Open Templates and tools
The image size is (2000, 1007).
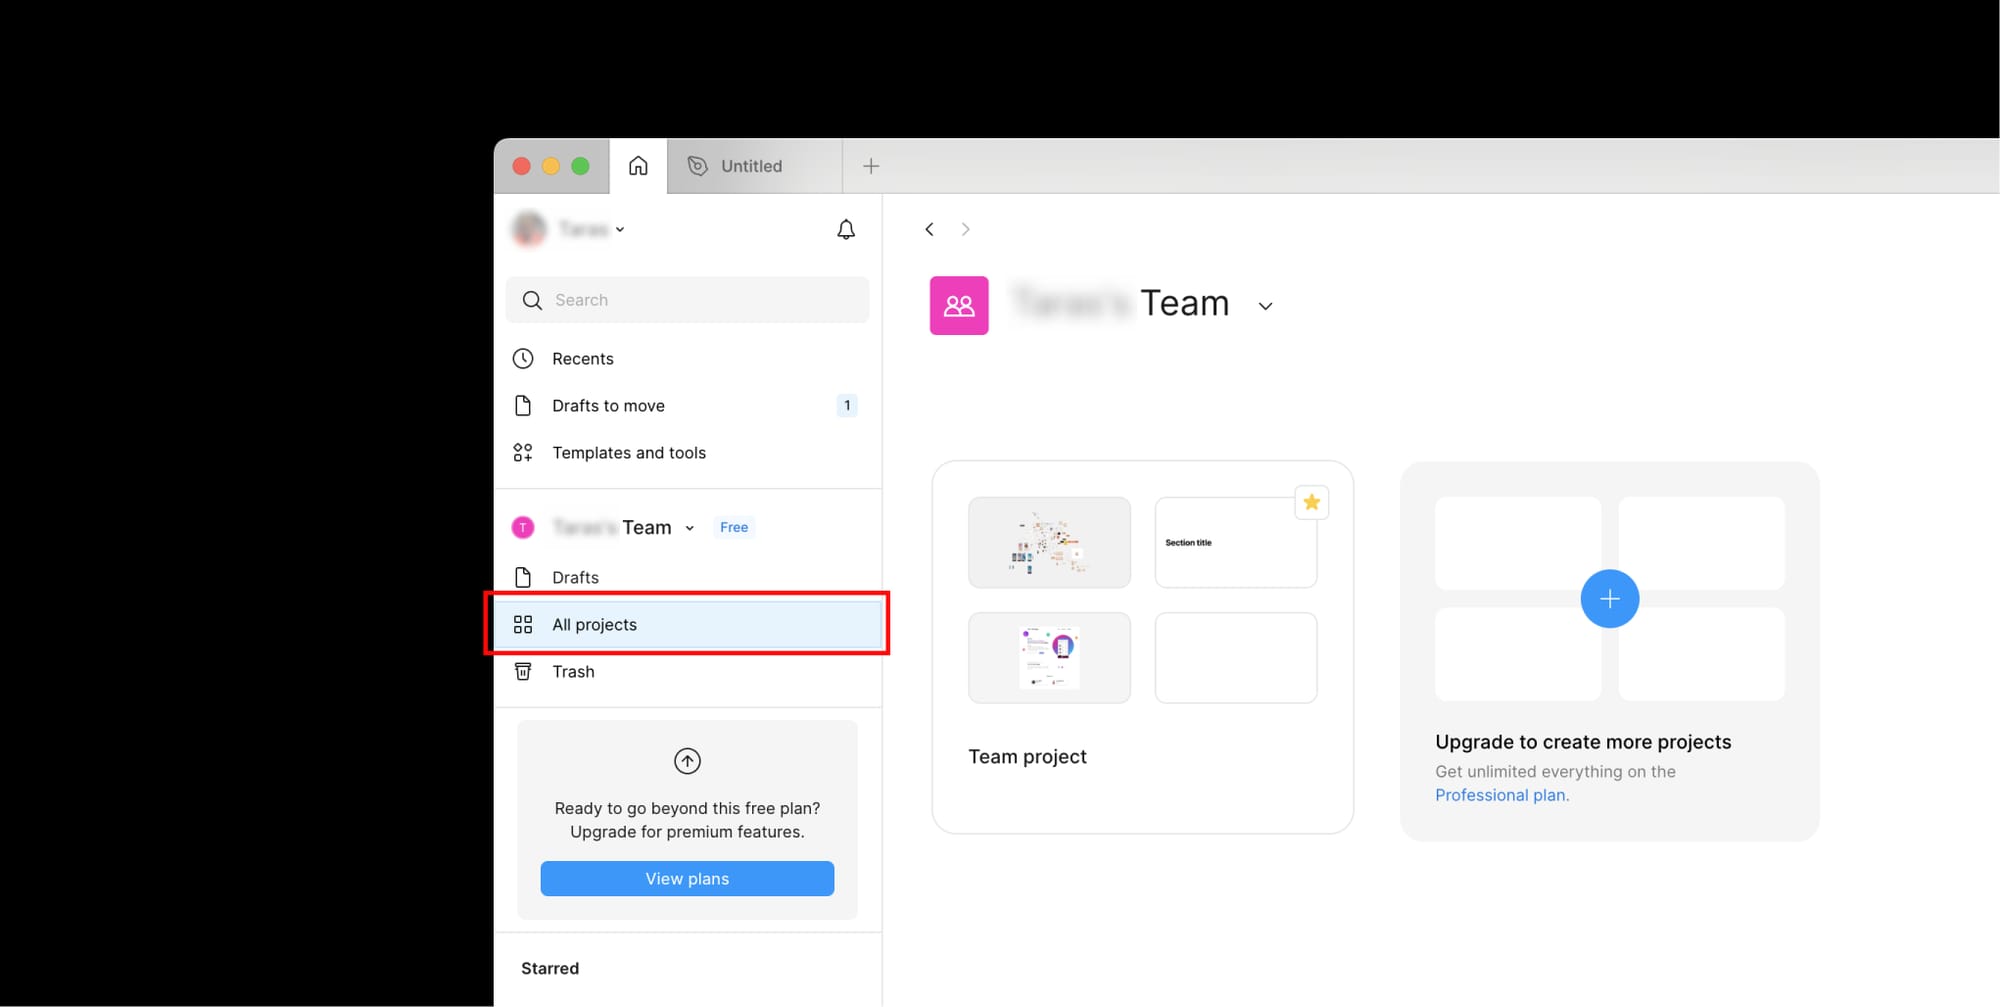(x=687, y=453)
